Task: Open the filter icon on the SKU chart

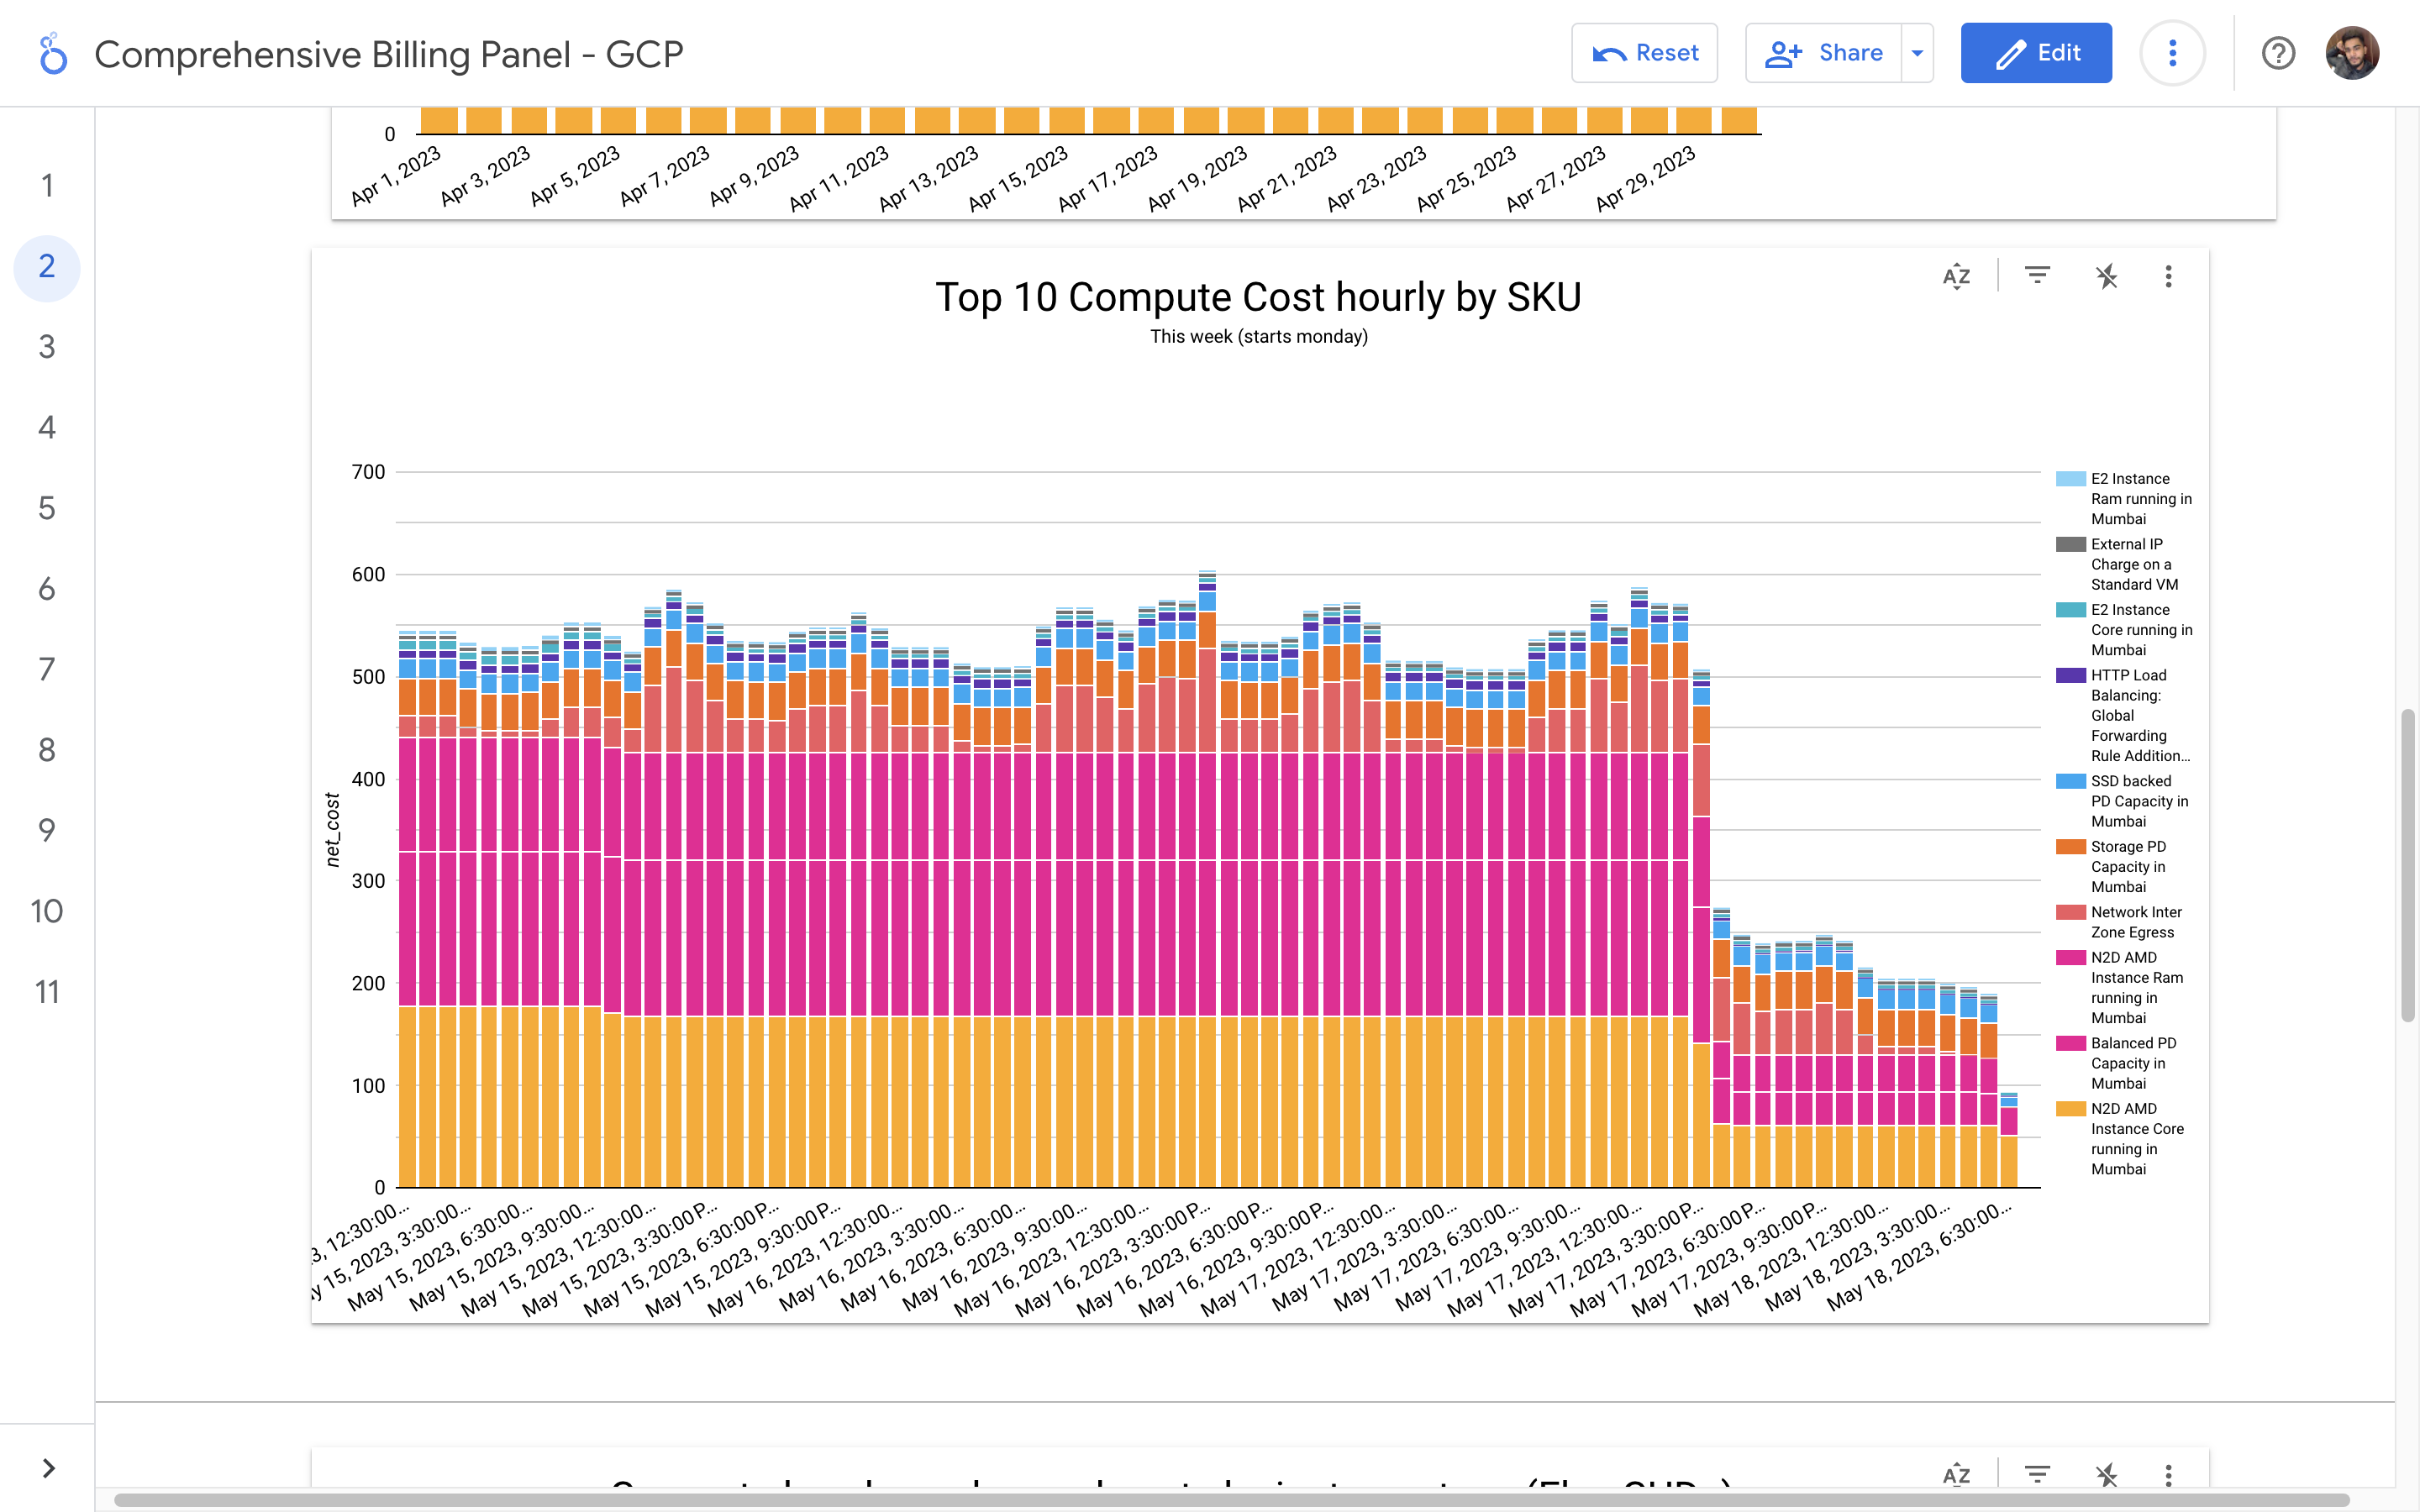Action: click(2037, 276)
